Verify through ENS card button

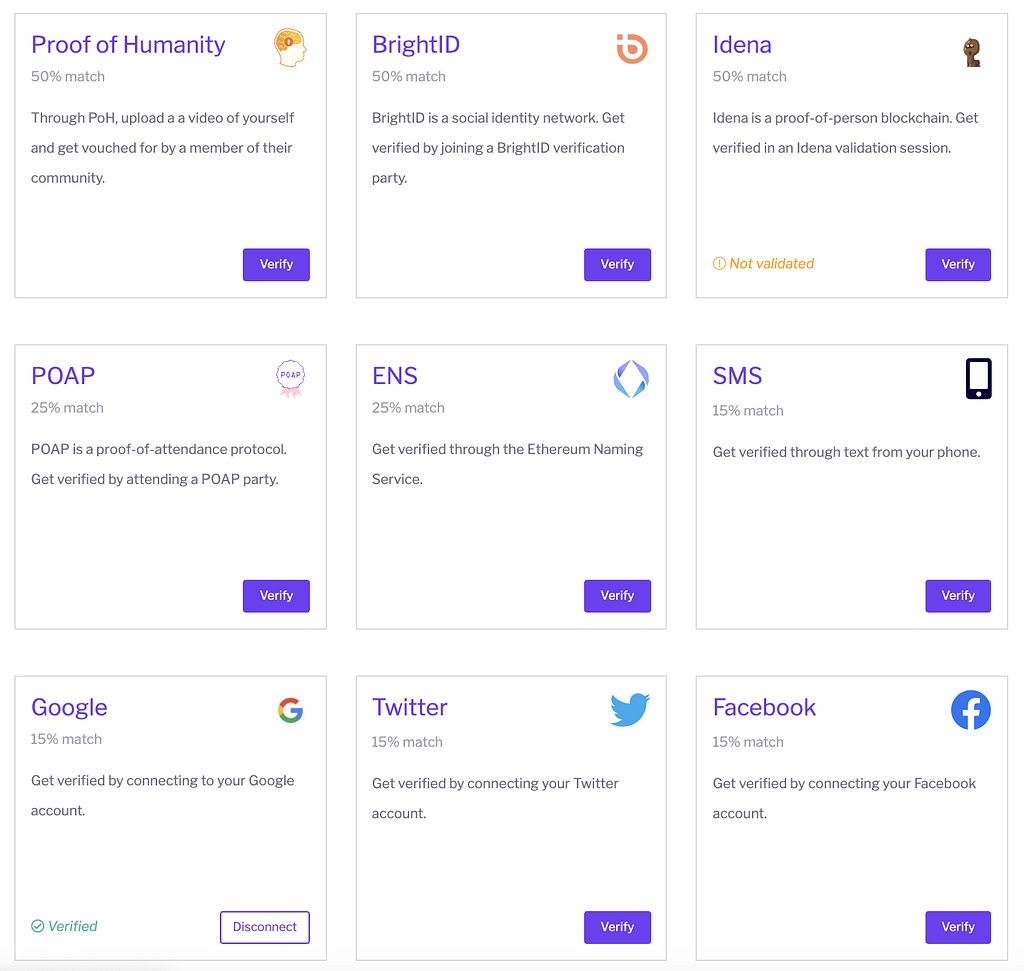pos(617,596)
